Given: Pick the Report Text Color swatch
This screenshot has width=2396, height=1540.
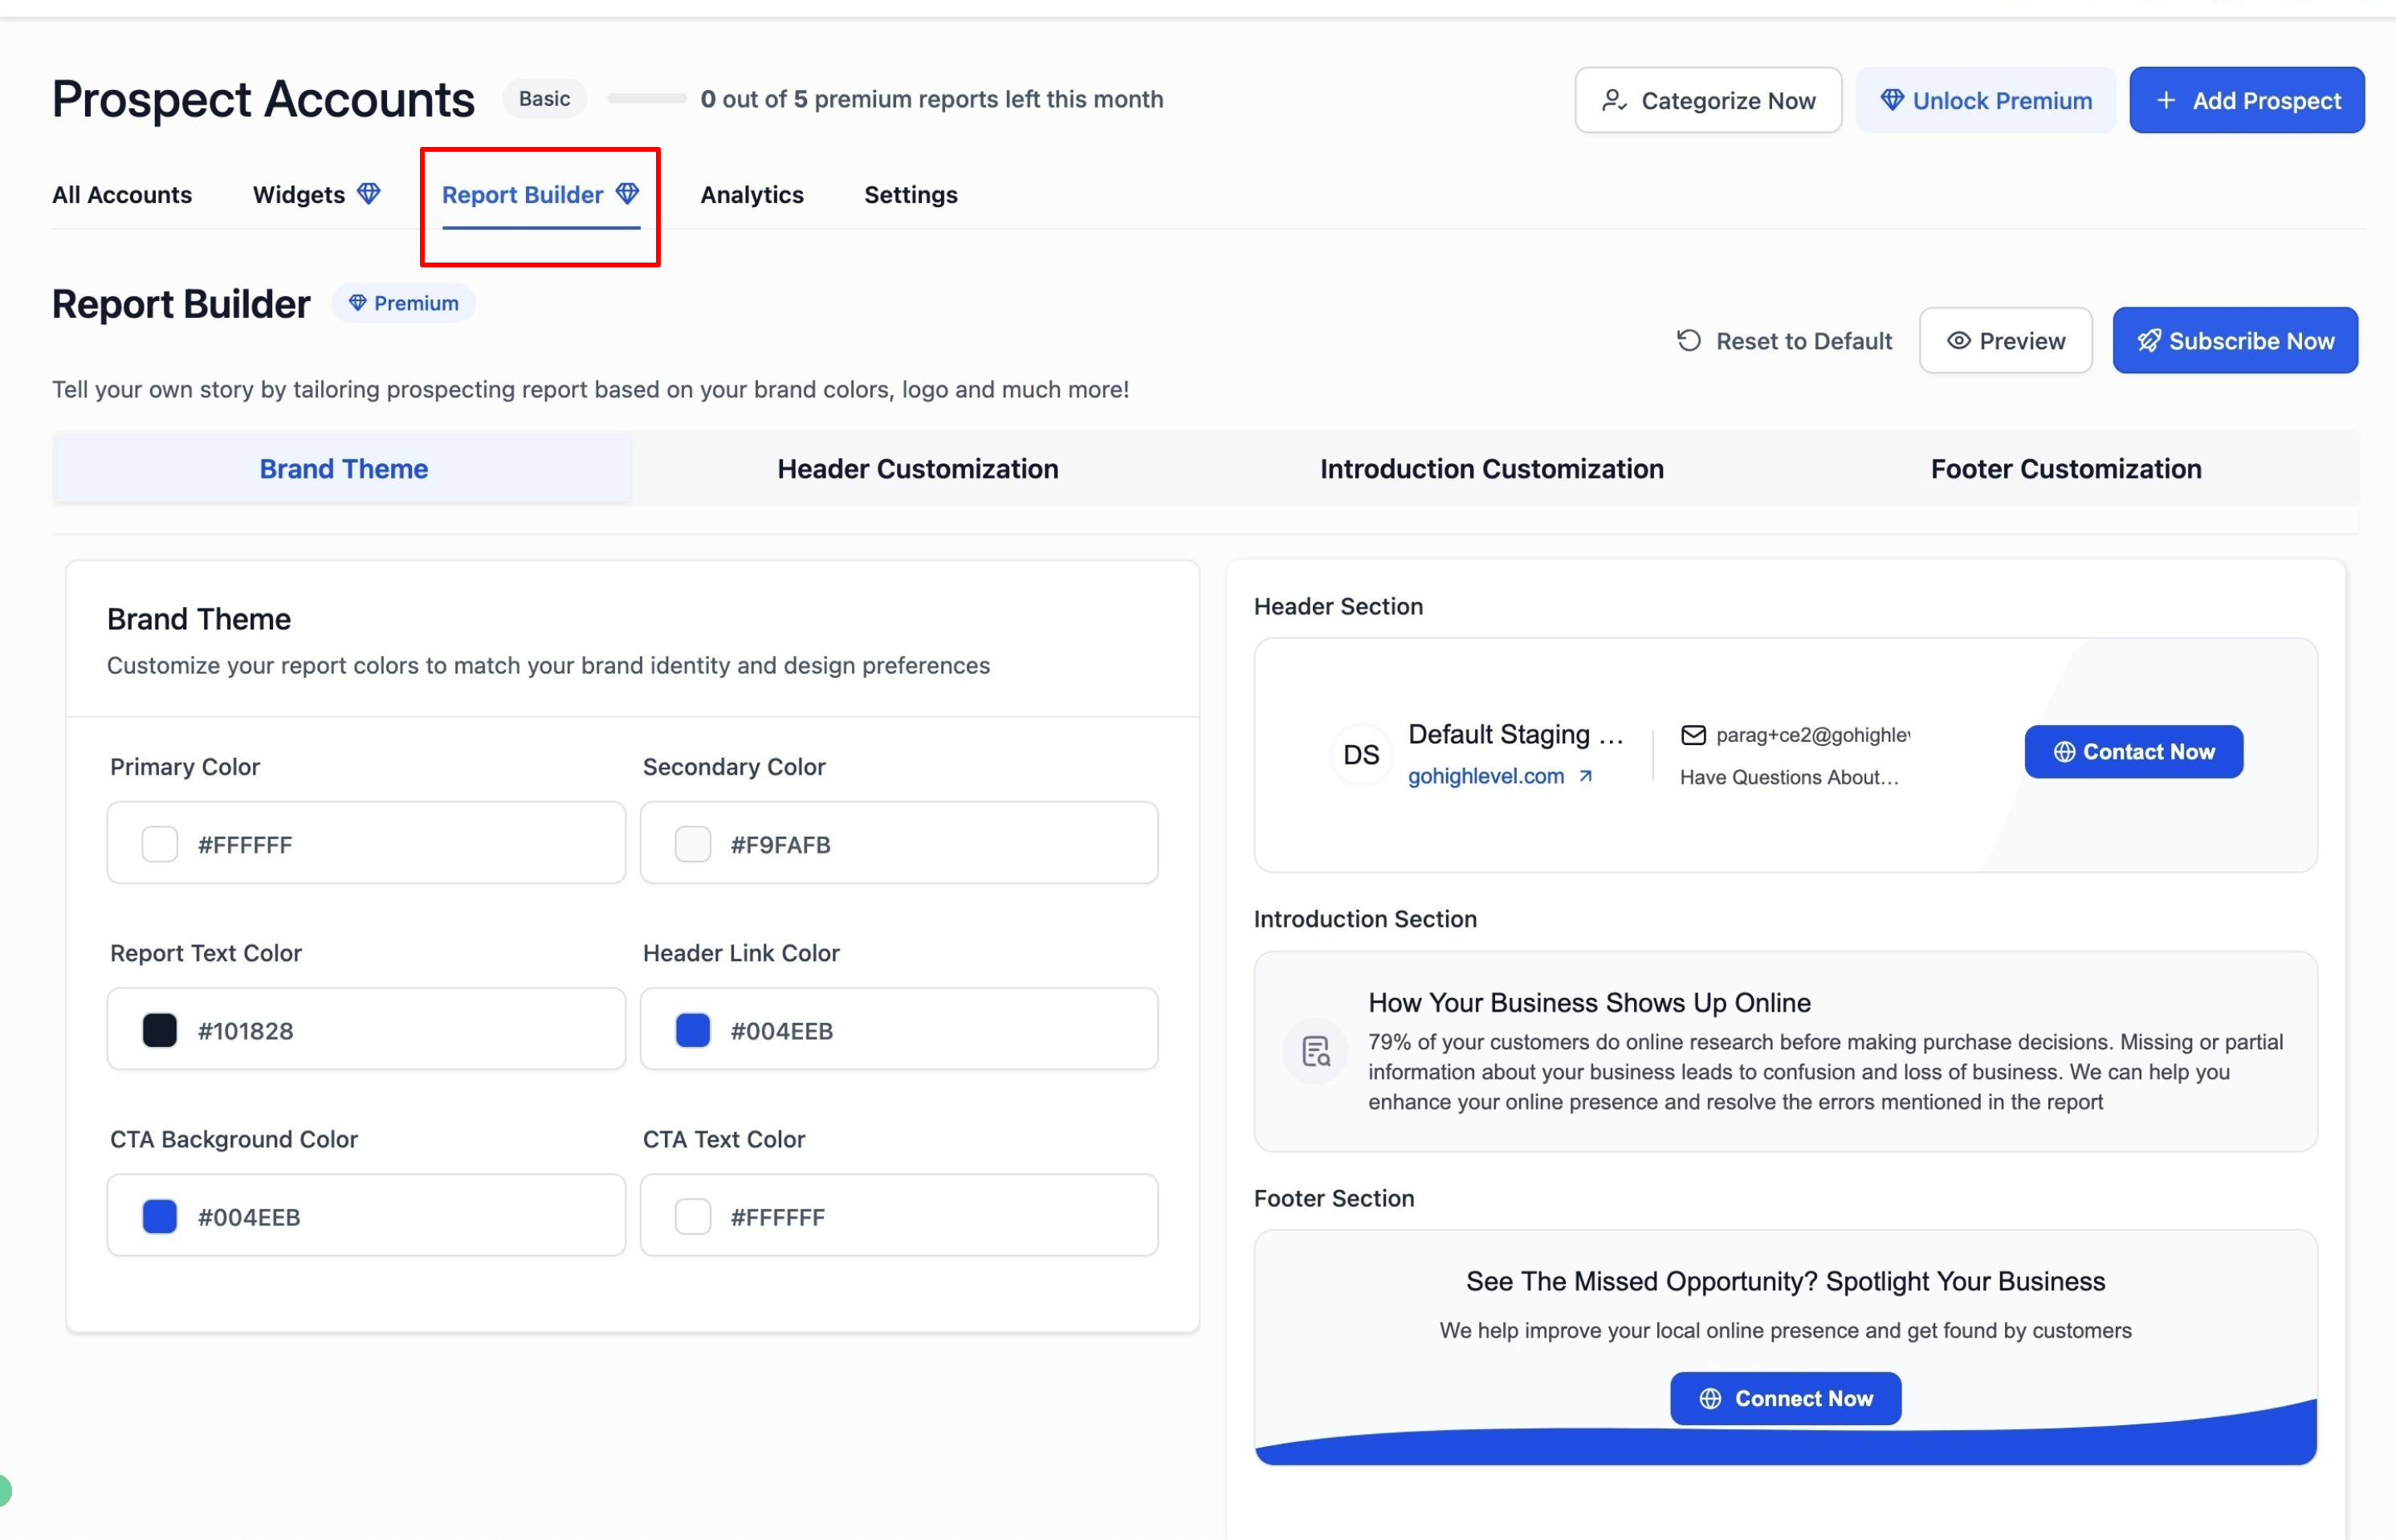Looking at the screenshot, I should (160, 1030).
